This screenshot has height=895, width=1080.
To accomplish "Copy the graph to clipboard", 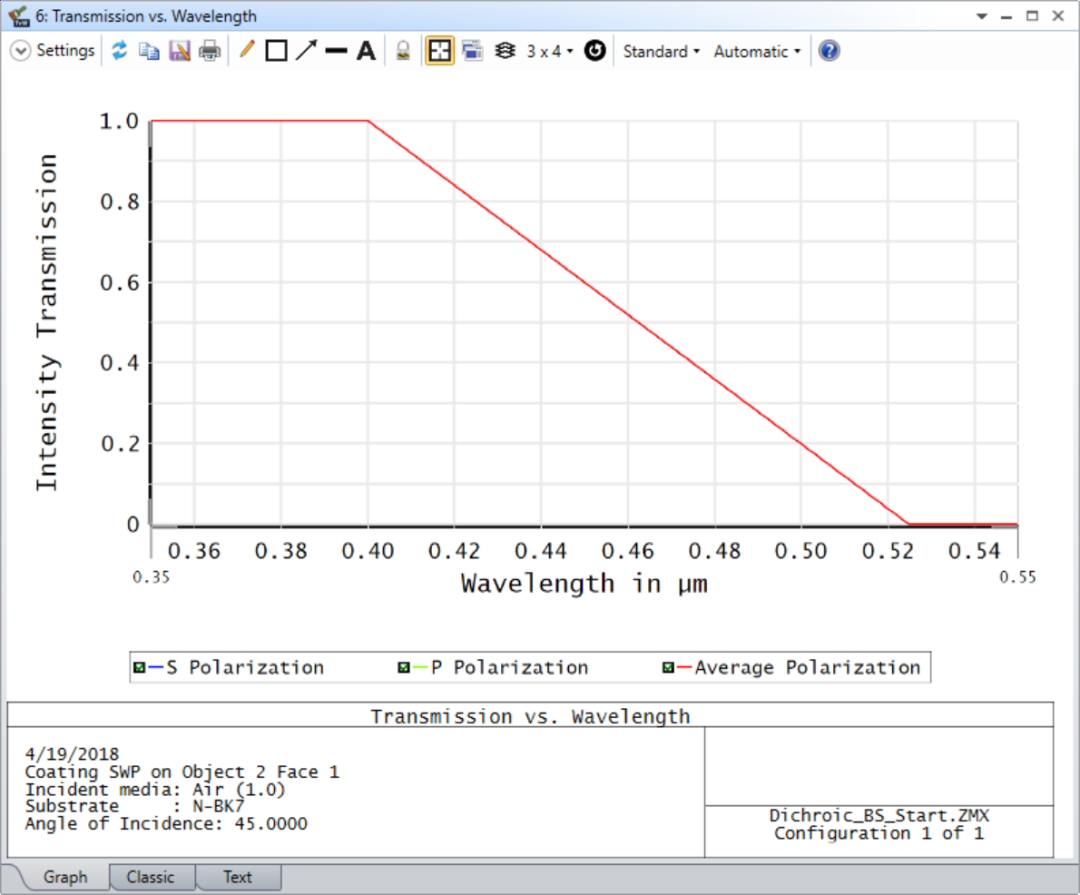I will [148, 50].
